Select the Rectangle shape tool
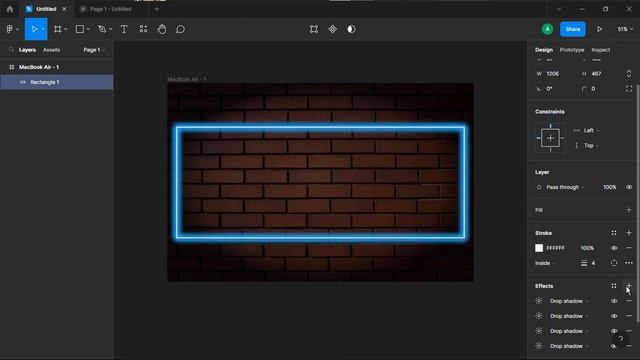 pos(80,29)
